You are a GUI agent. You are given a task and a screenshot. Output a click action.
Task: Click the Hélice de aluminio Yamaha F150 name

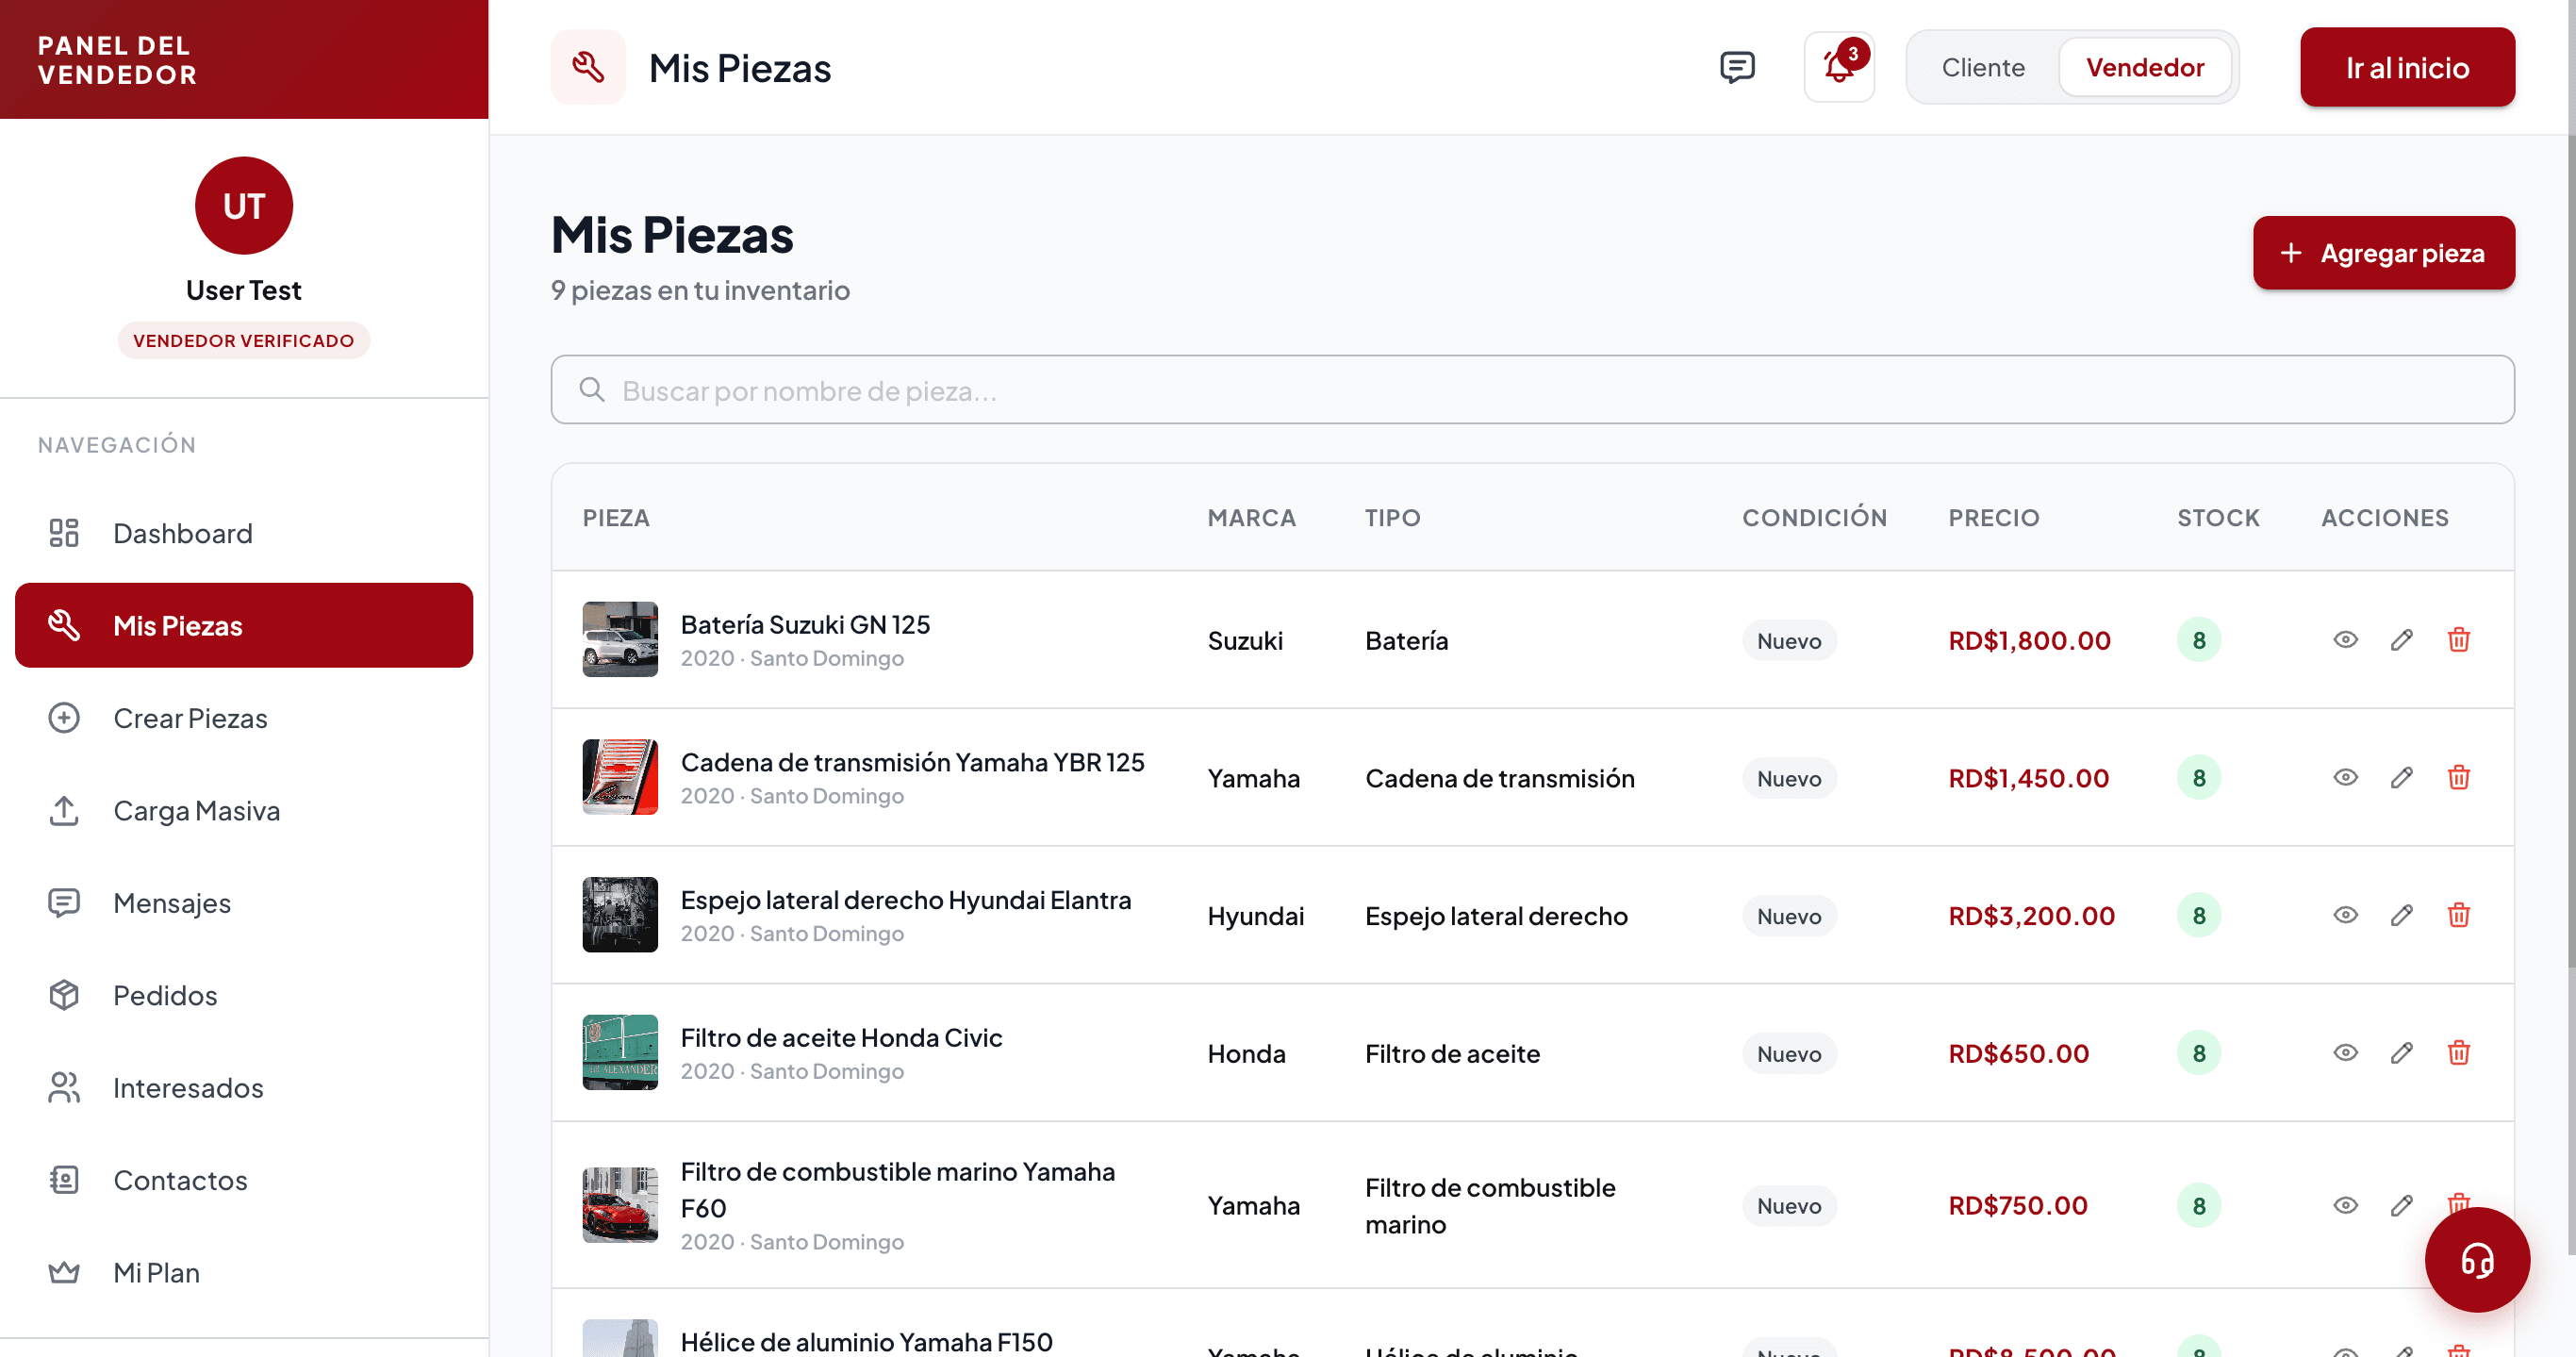(x=866, y=1341)
